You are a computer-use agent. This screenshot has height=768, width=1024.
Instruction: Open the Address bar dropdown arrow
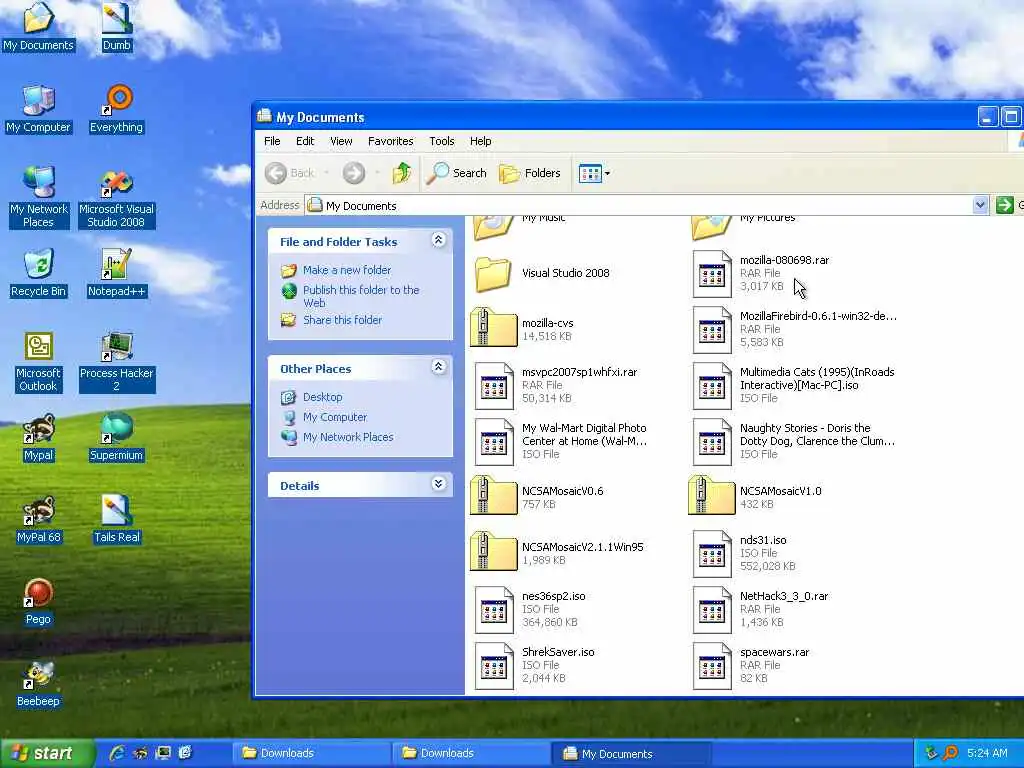pyautogui.click(x=980, y=205)
